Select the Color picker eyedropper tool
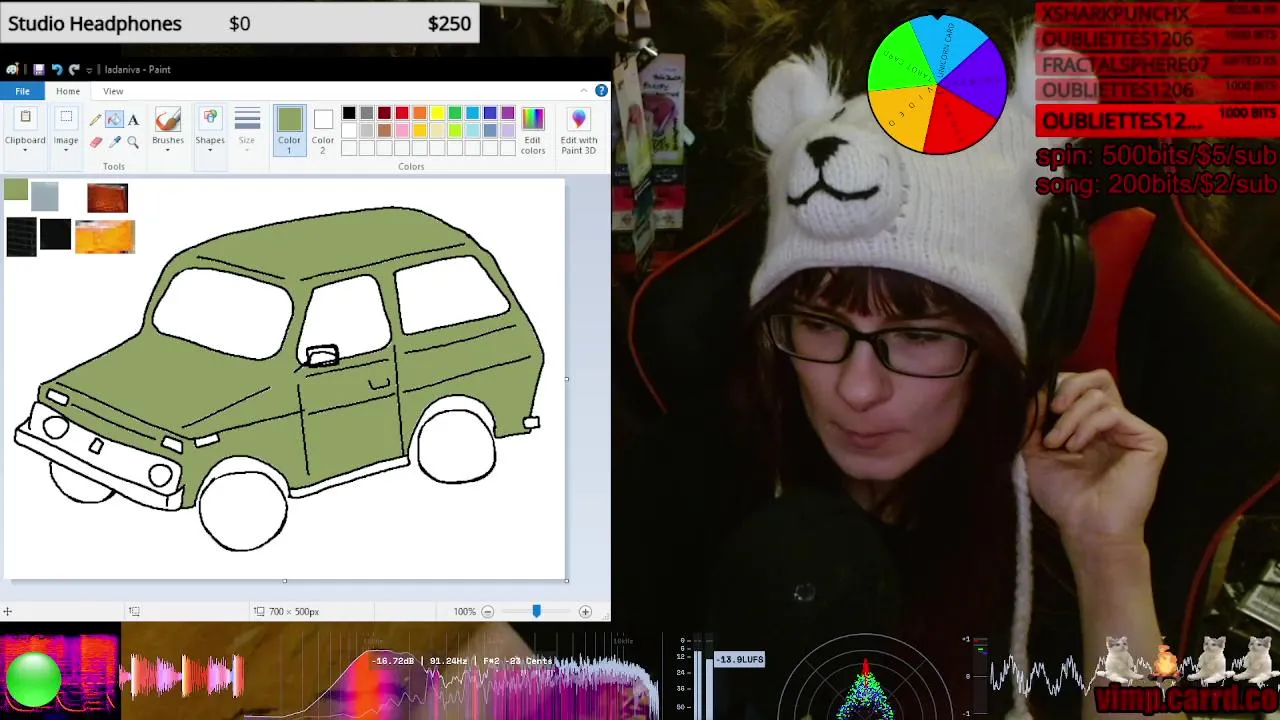 [x=114, y=142]
